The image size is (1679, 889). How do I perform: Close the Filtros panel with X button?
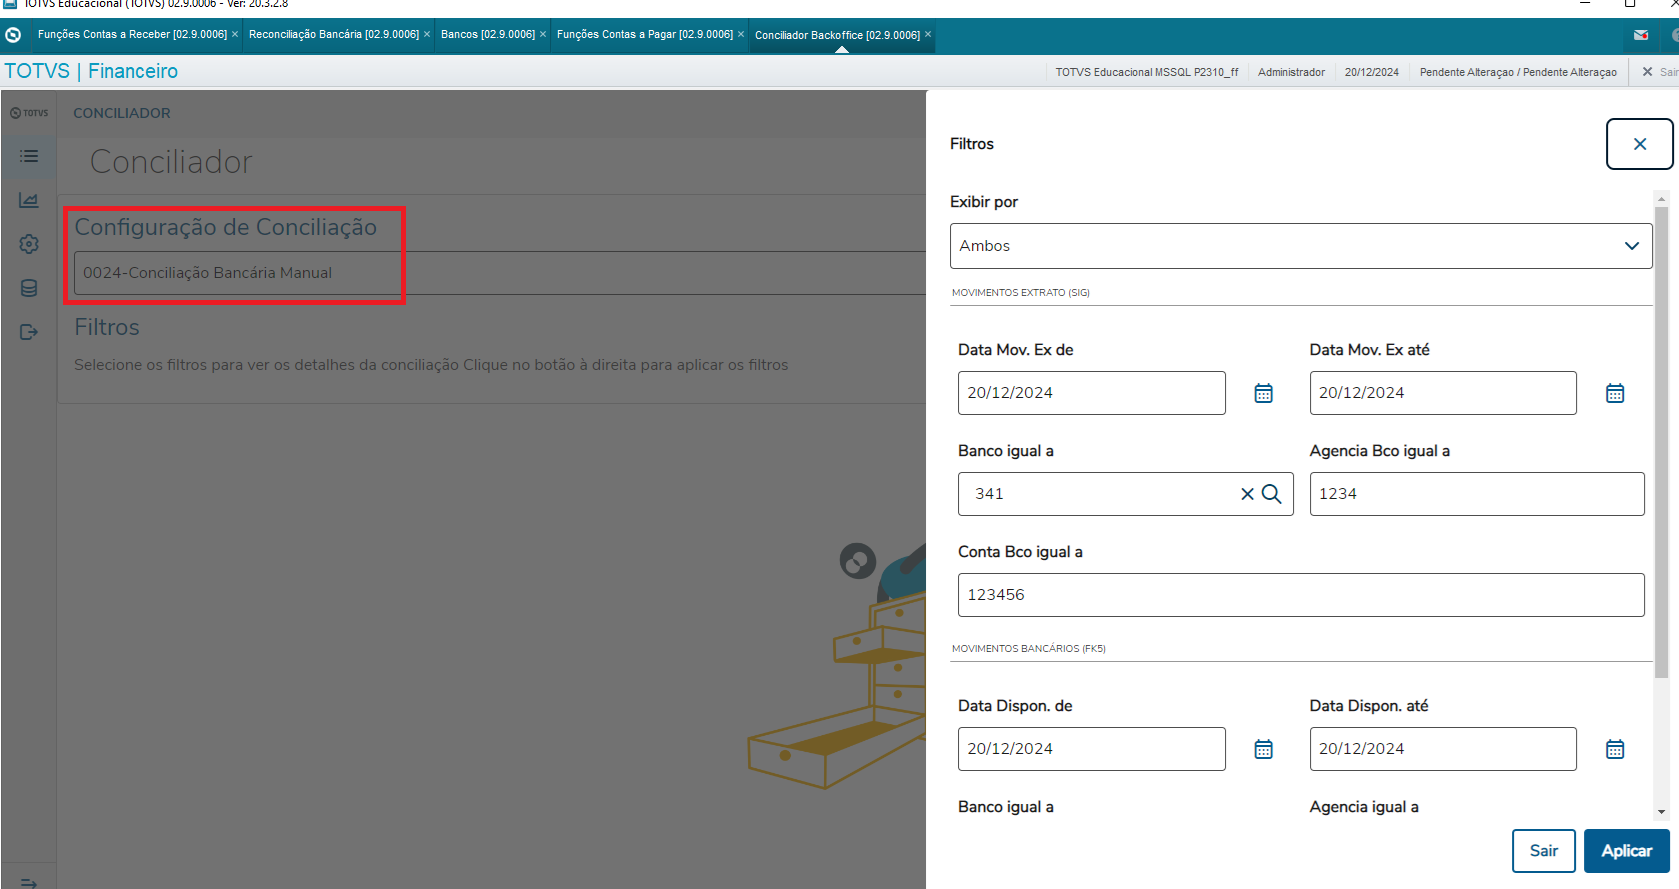[1639, 144]
